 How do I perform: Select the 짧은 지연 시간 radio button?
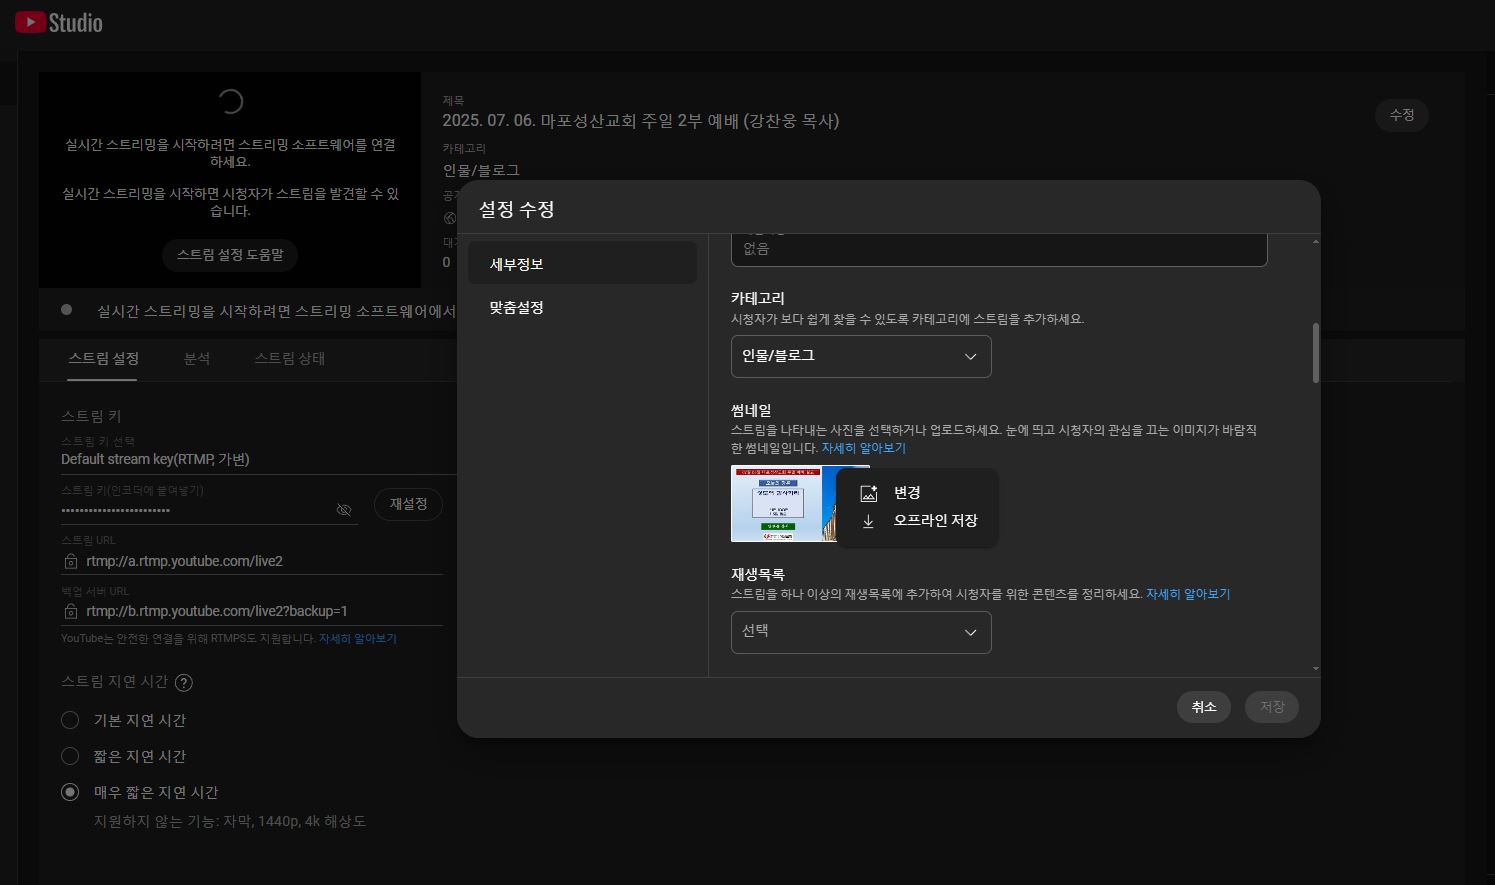coord(70,756)
